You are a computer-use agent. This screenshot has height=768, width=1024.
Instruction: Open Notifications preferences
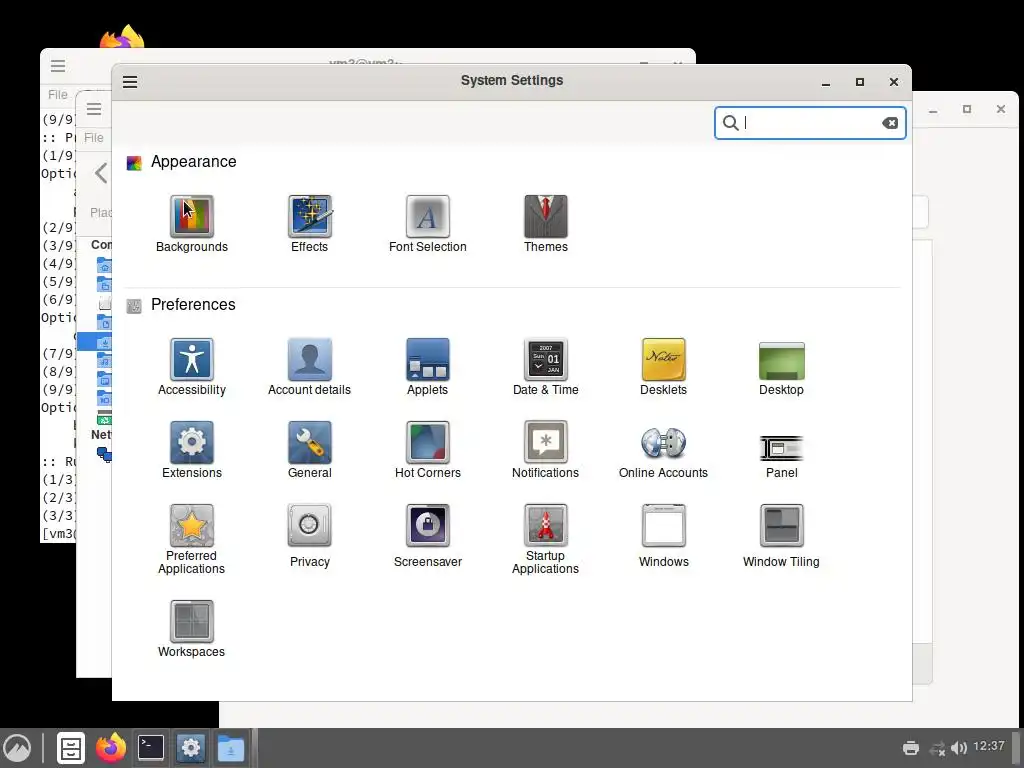pyautogui.click(x=545, y=449)
